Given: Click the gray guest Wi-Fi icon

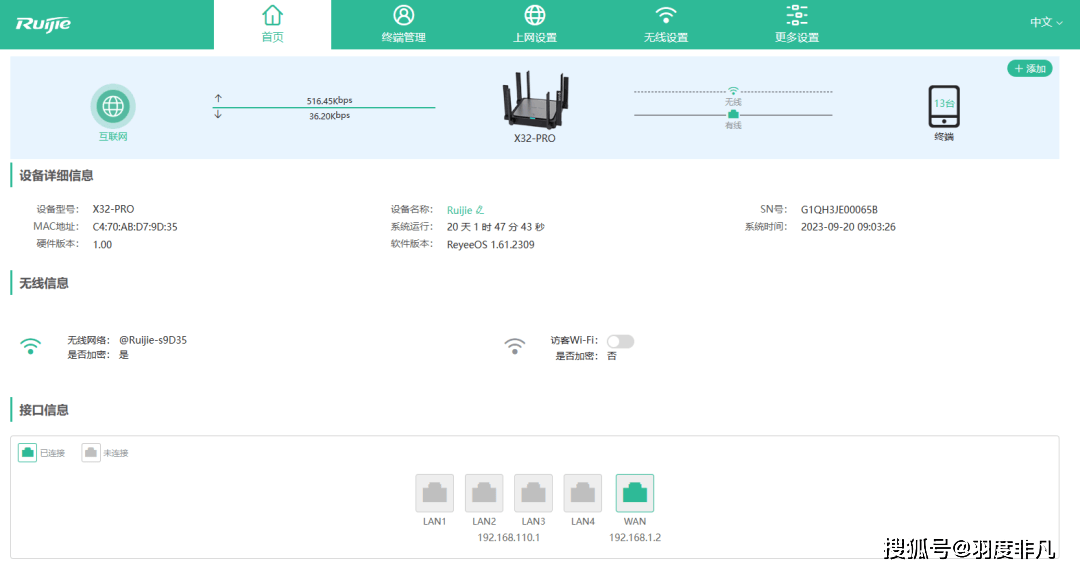Looking at the screenshot, I should [x=514, y=346].
